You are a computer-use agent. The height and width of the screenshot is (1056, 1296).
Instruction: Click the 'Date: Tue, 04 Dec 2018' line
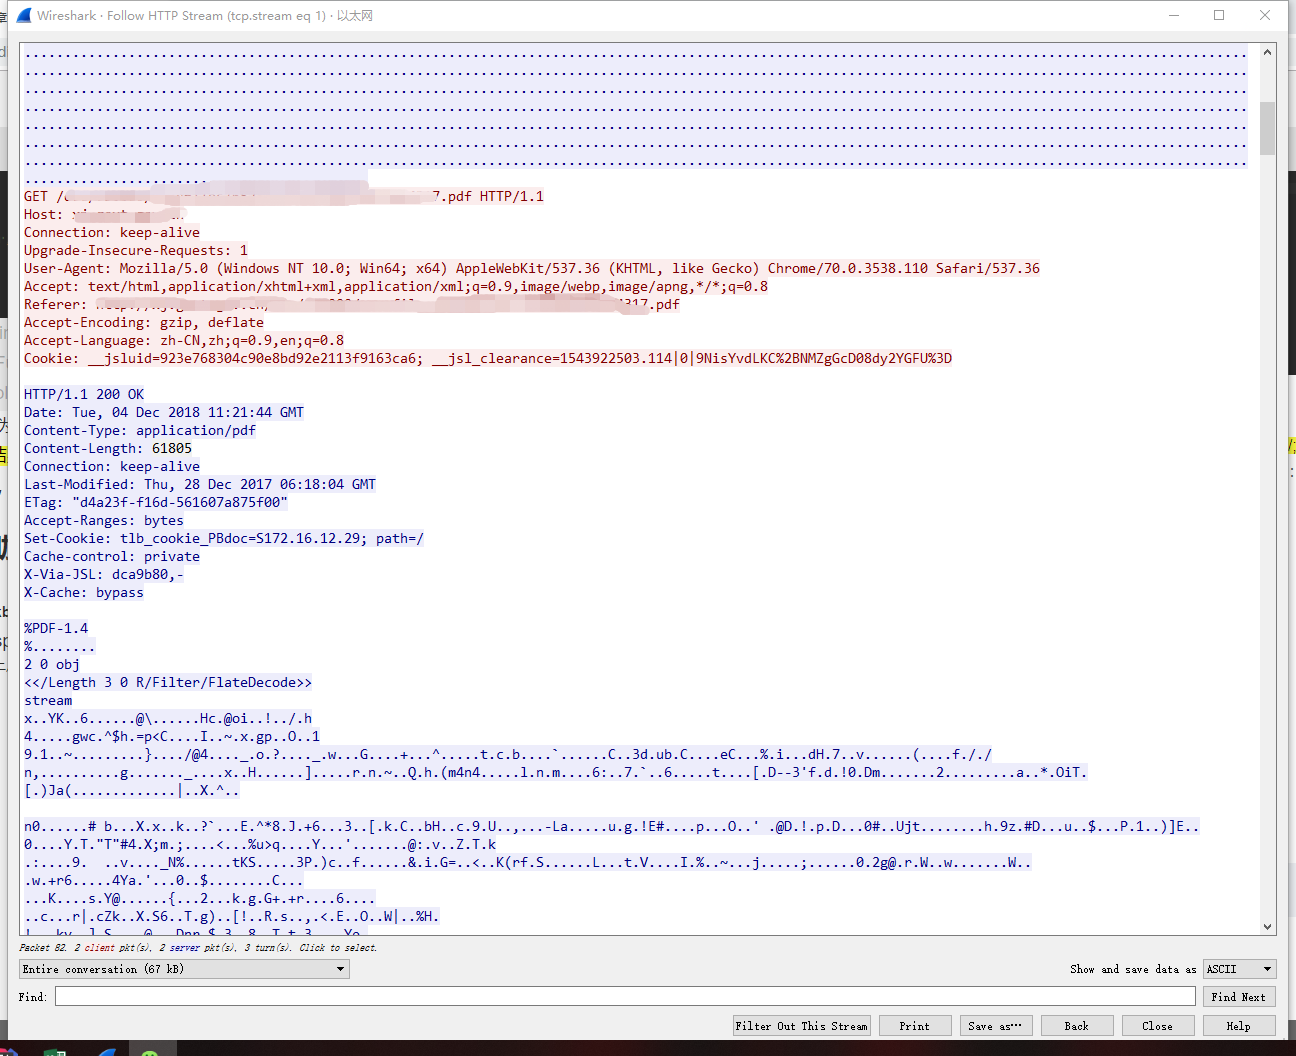tap(164, 412)
